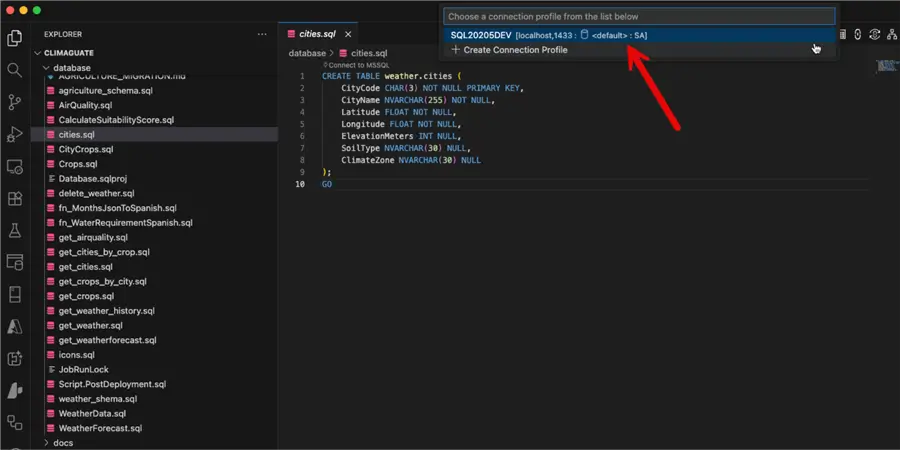The image size is (900, 450).
Task: Switch to the cities.sql tab
Action: coord(319,34)
